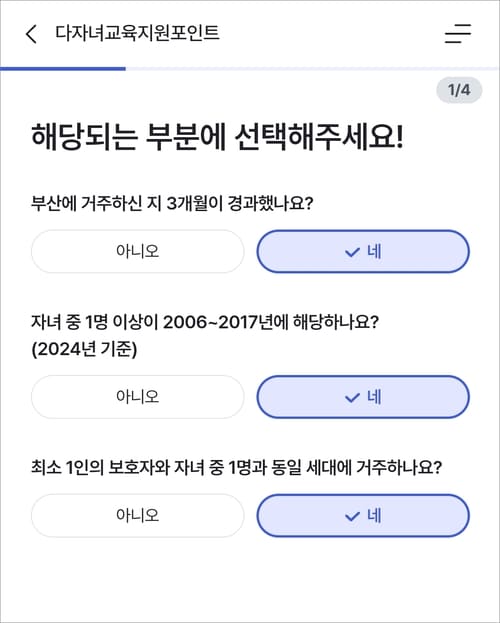Select 네 for Busan 3-month residency question
Viewport: 500px width, 623px height.
pos(363,252)
